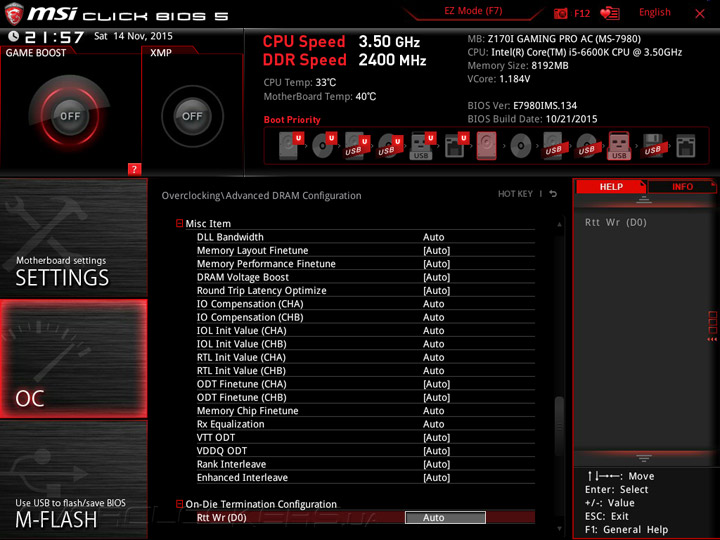Viewport: 720px width, 540px height.
Task: Open VDDQ ODT [Auto] options
Action: point(436,450)
